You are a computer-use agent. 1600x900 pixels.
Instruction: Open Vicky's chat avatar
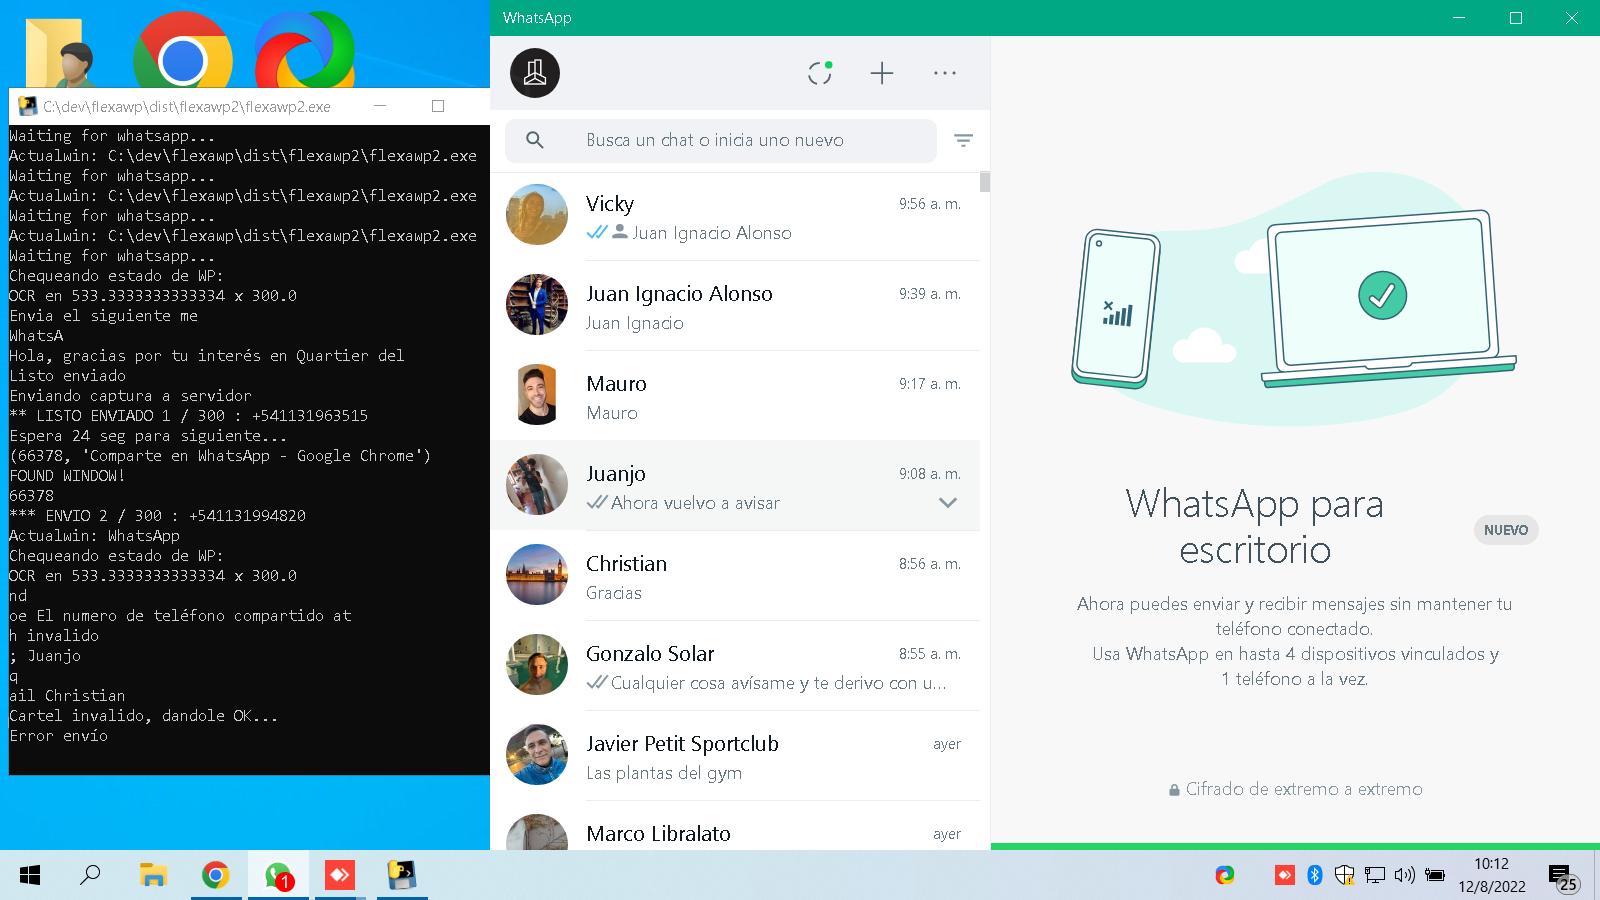(537, 214)
